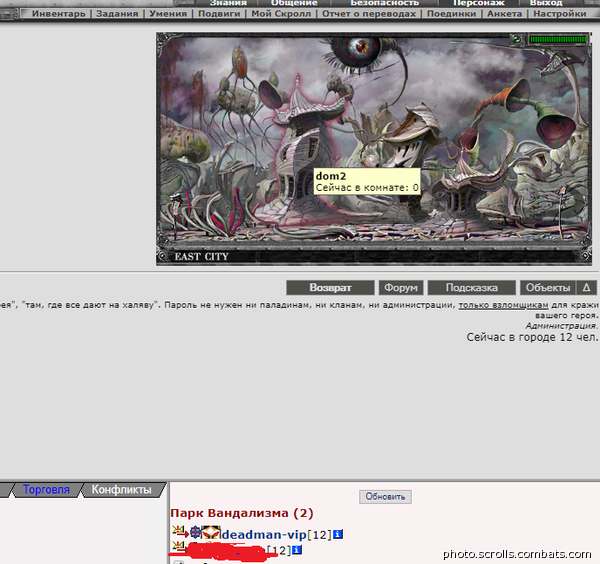This screenshot has width=600, height=564.
Task: Open the info icon next to deadman-vip
Action: point(338,534)
